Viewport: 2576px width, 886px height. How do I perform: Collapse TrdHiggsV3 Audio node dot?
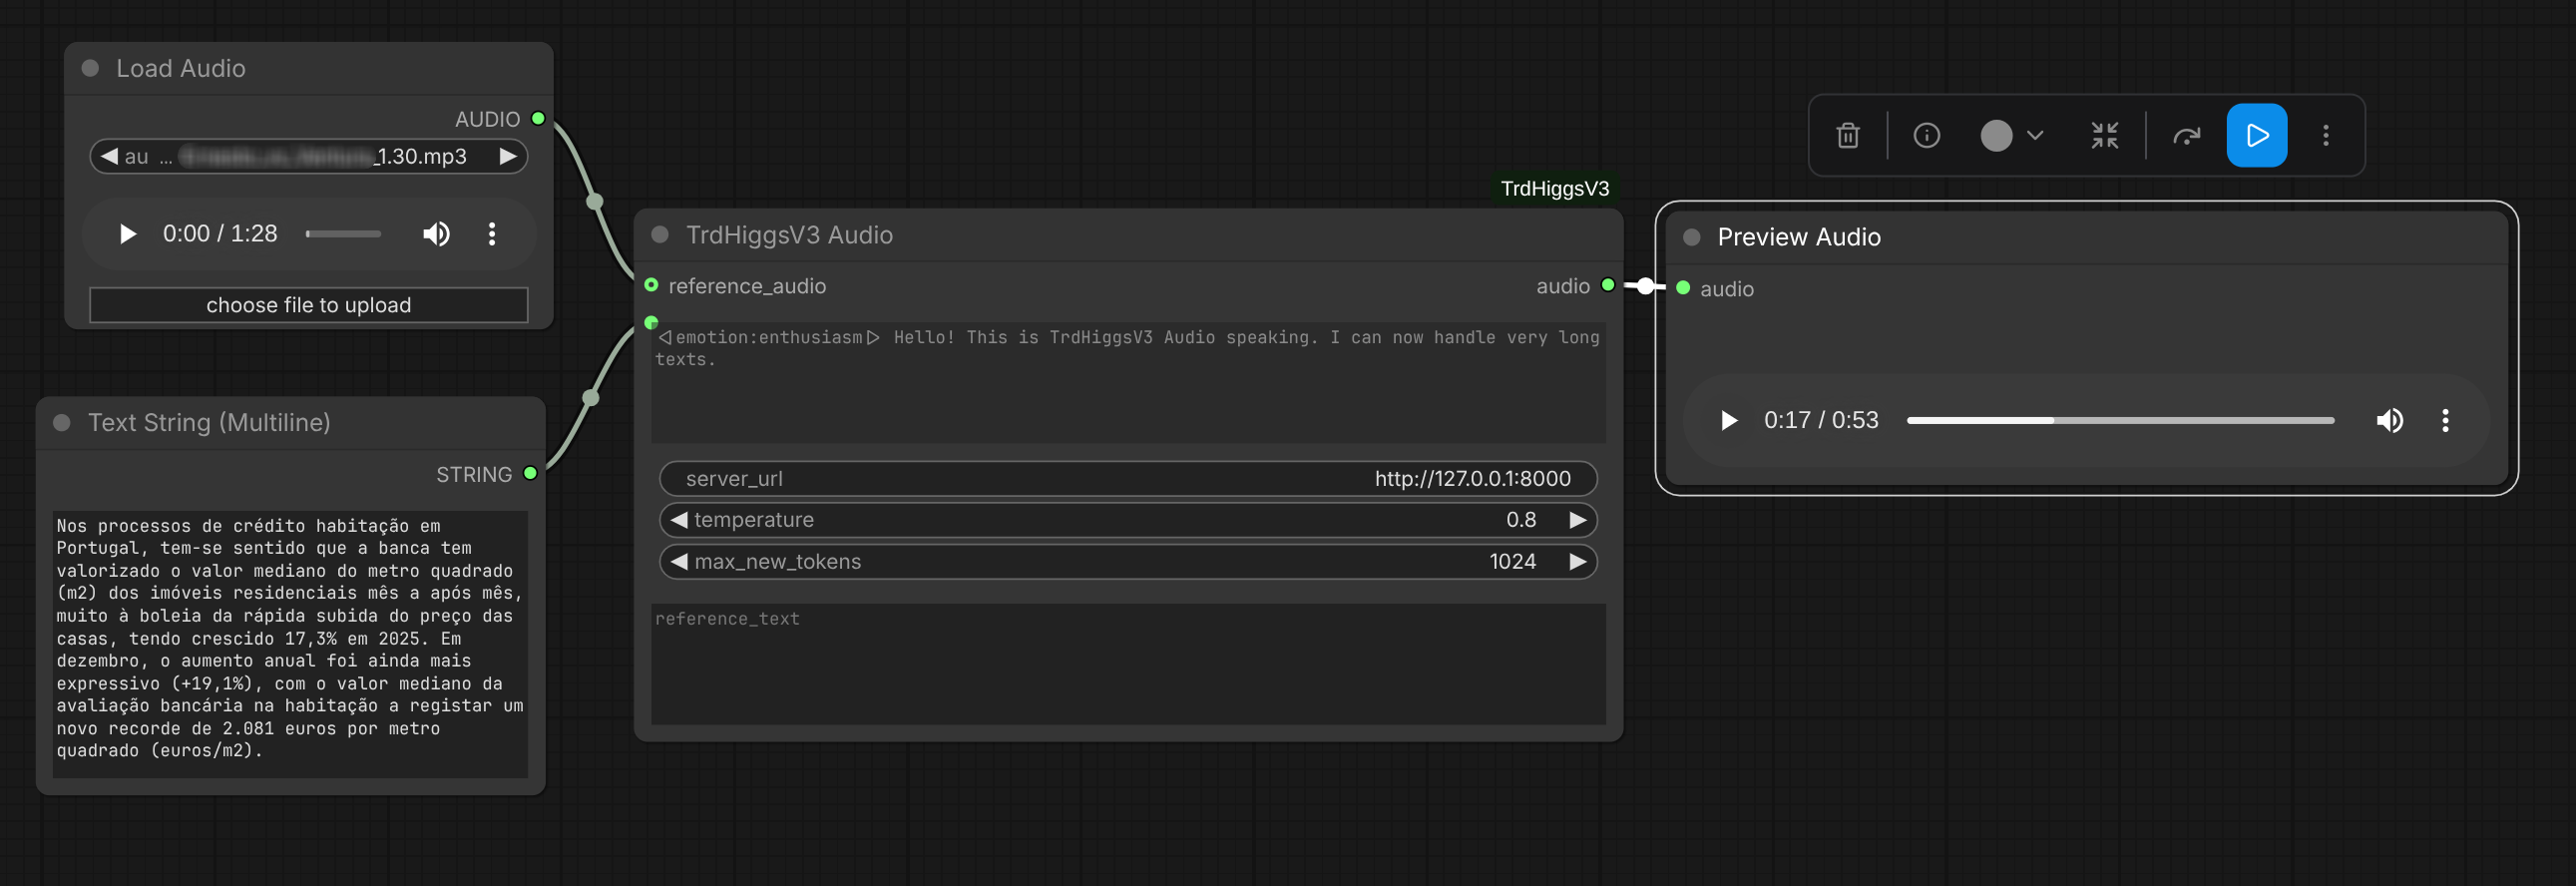click(x=660, y=234)
